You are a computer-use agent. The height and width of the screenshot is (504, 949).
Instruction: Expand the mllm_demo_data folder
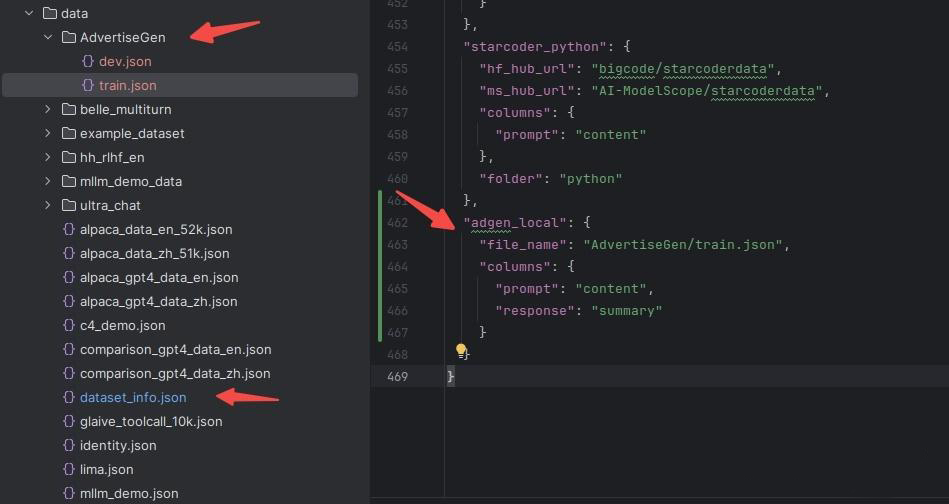point(48,182)
